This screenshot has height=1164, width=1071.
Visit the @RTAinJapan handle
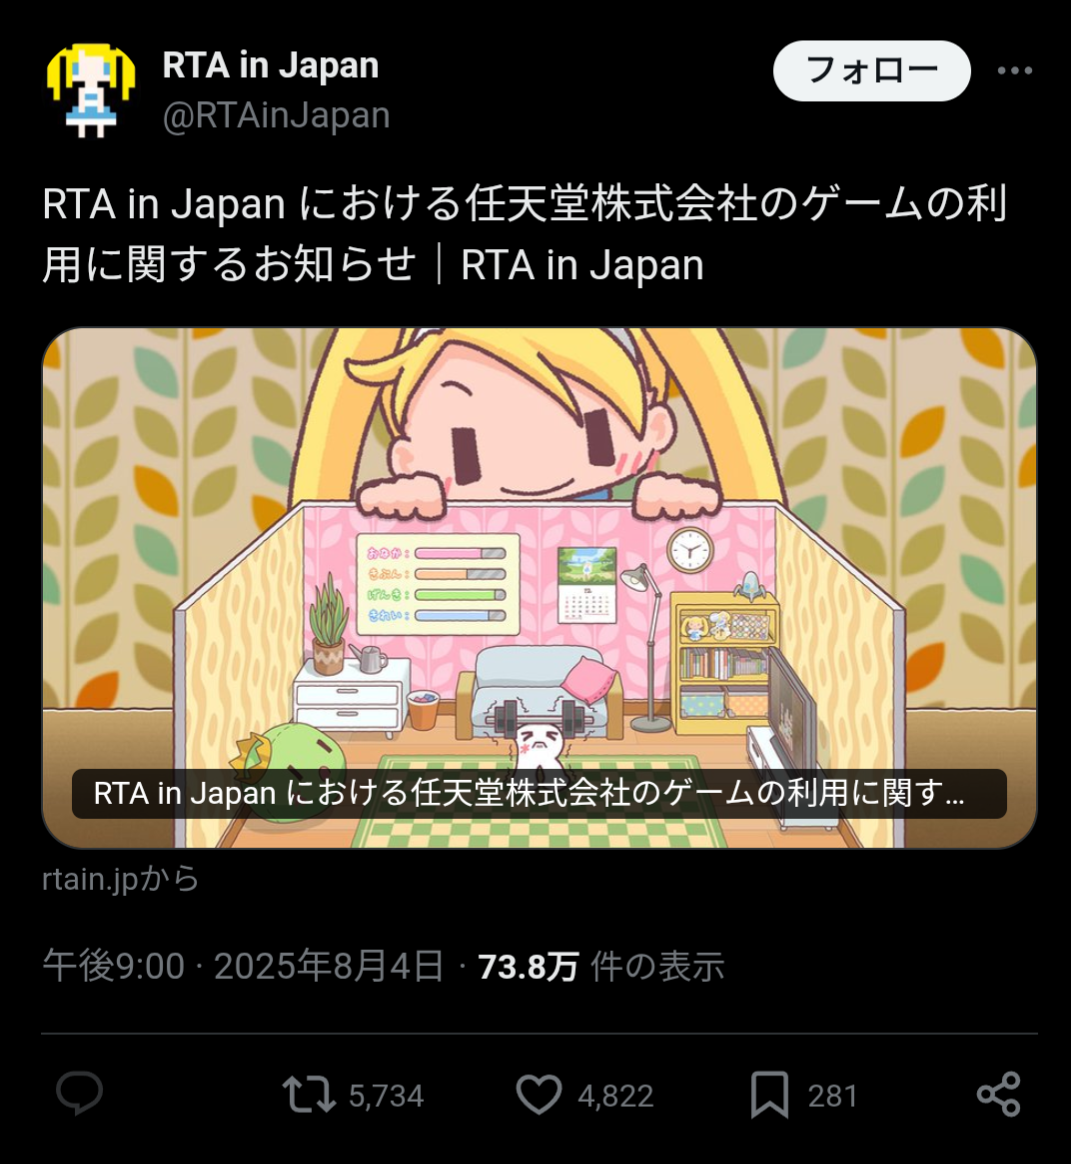(276, 115)
